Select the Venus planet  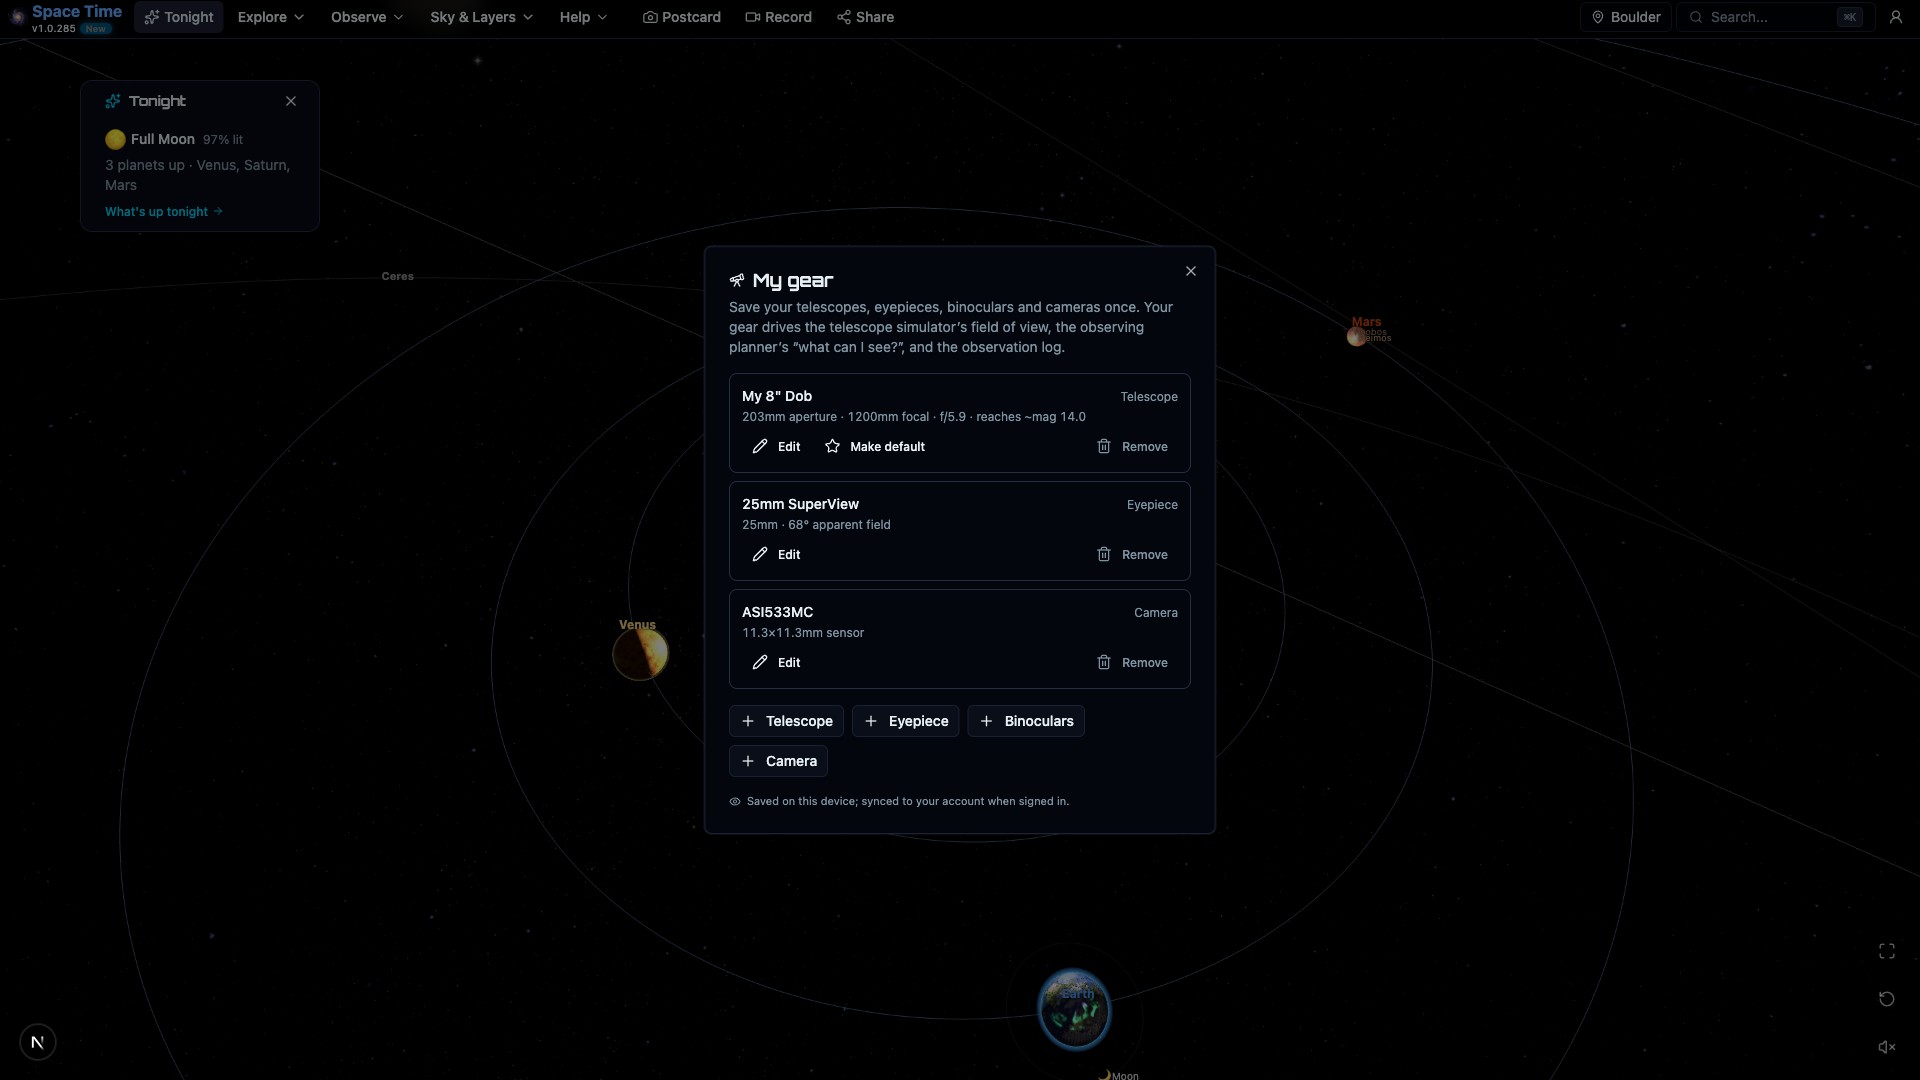click(640, 654)
